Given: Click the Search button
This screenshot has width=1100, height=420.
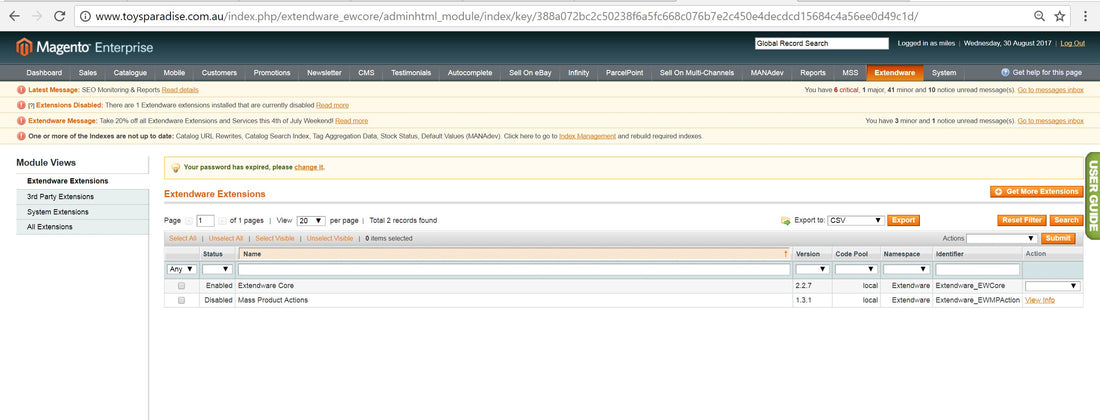Looking at the screenshot, I should coord(1066,220).
